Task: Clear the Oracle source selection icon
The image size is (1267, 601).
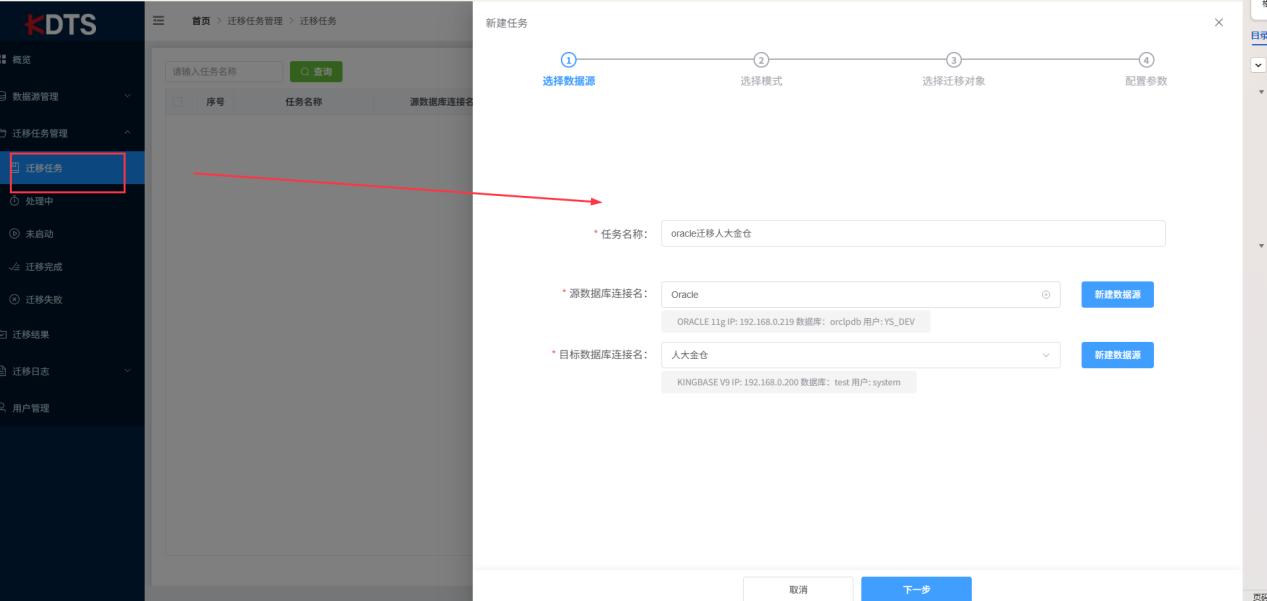Action: pyautogui.click(x=1046, y=294)
